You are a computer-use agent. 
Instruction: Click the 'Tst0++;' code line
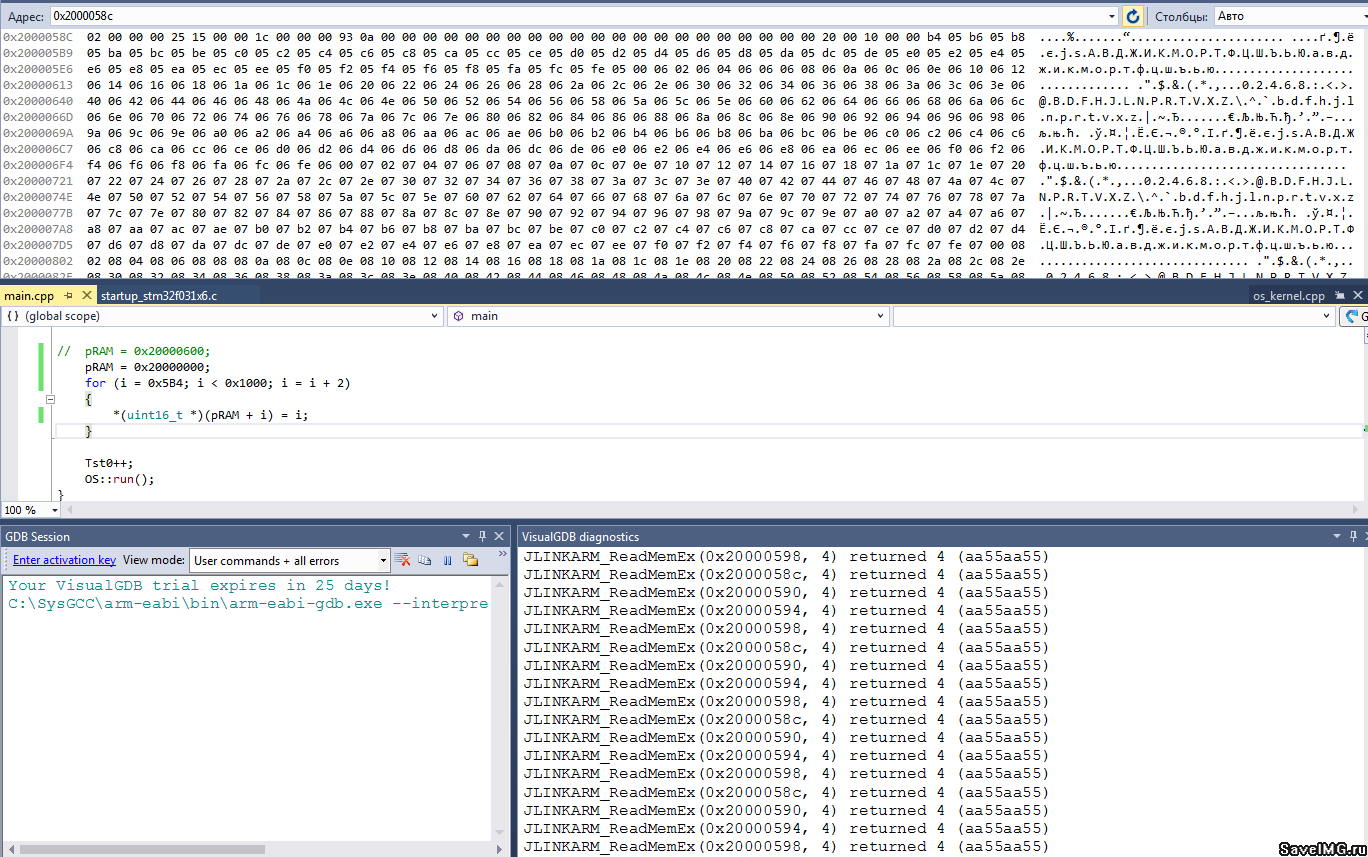click(x=109, y=463)
